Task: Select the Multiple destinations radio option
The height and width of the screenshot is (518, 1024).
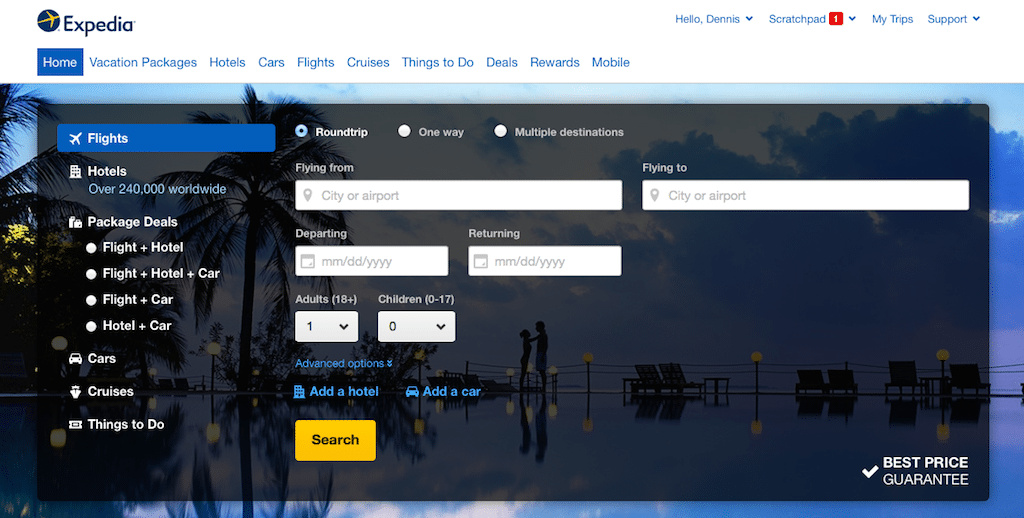Action: tap(500, 131)
